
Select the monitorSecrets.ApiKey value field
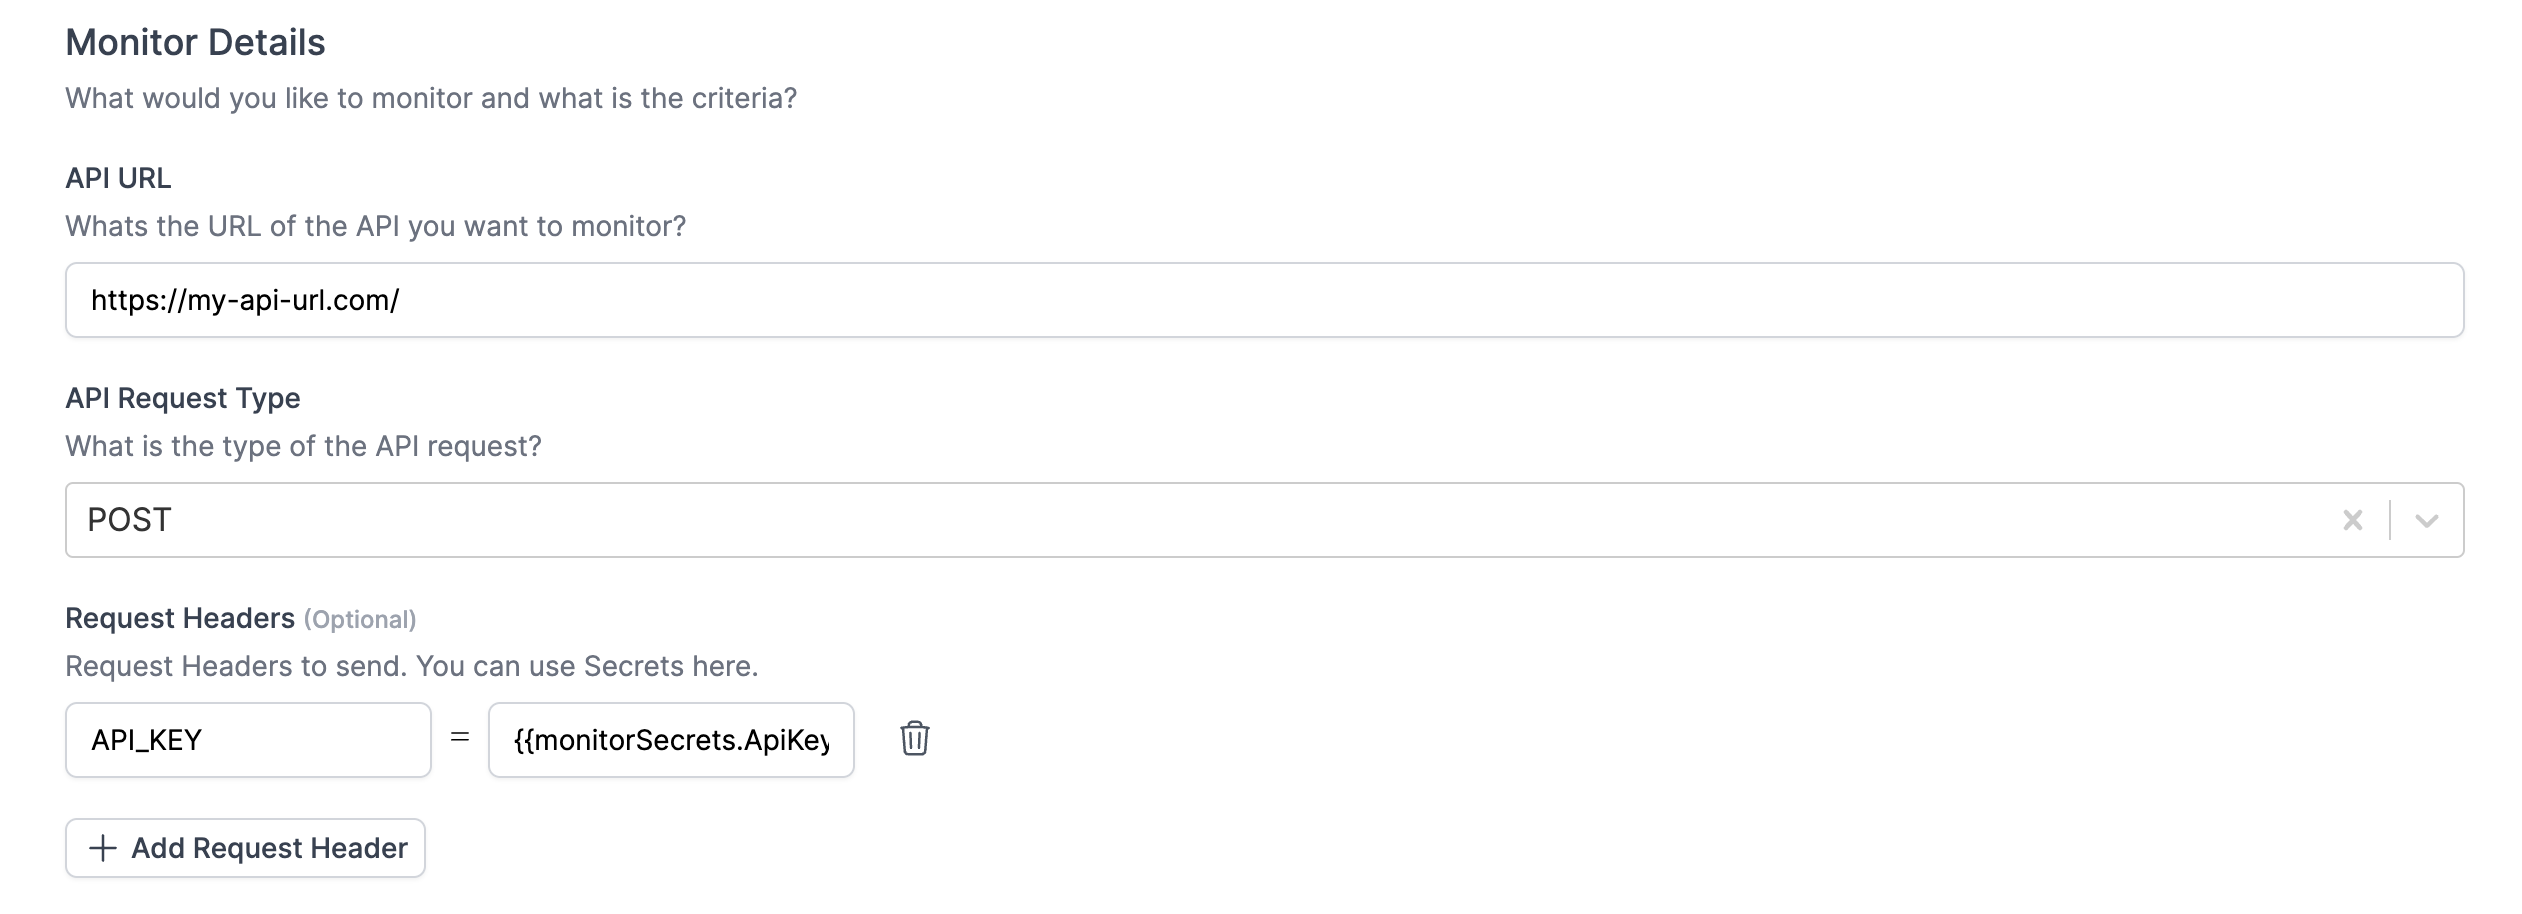(671, 740)
